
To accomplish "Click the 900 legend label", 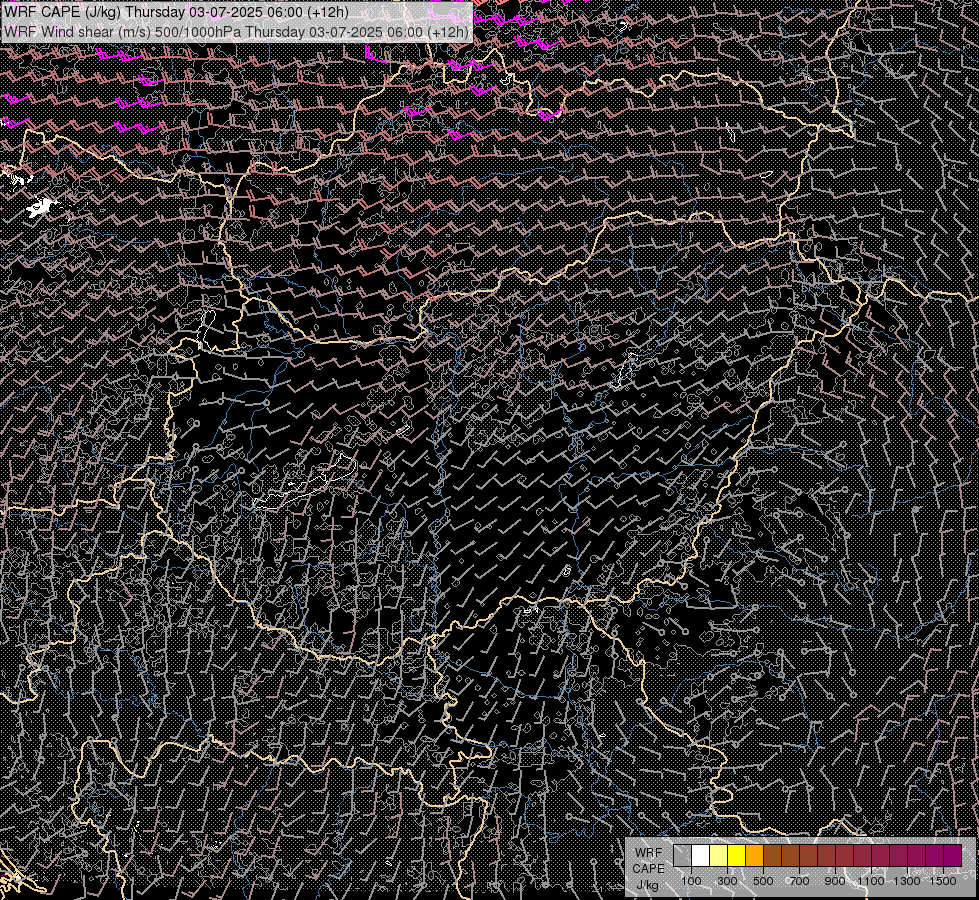I will 835,881.
